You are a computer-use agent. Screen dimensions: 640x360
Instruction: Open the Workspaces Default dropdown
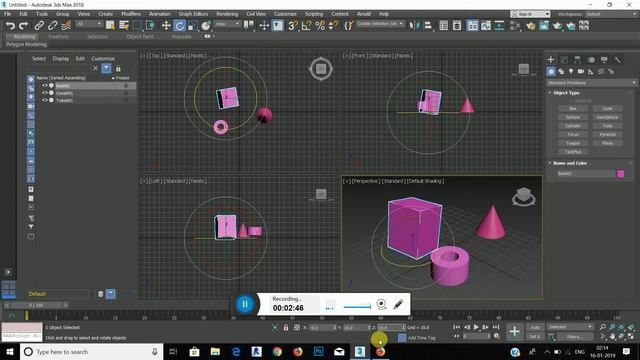tap(611, 14)
